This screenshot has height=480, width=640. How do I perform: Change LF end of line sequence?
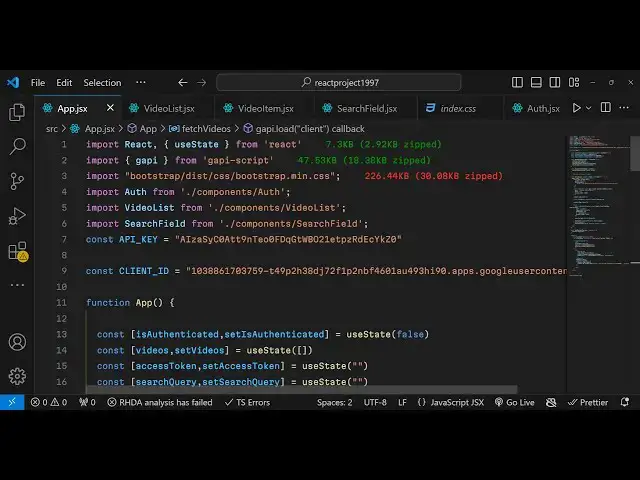(402, 402)
